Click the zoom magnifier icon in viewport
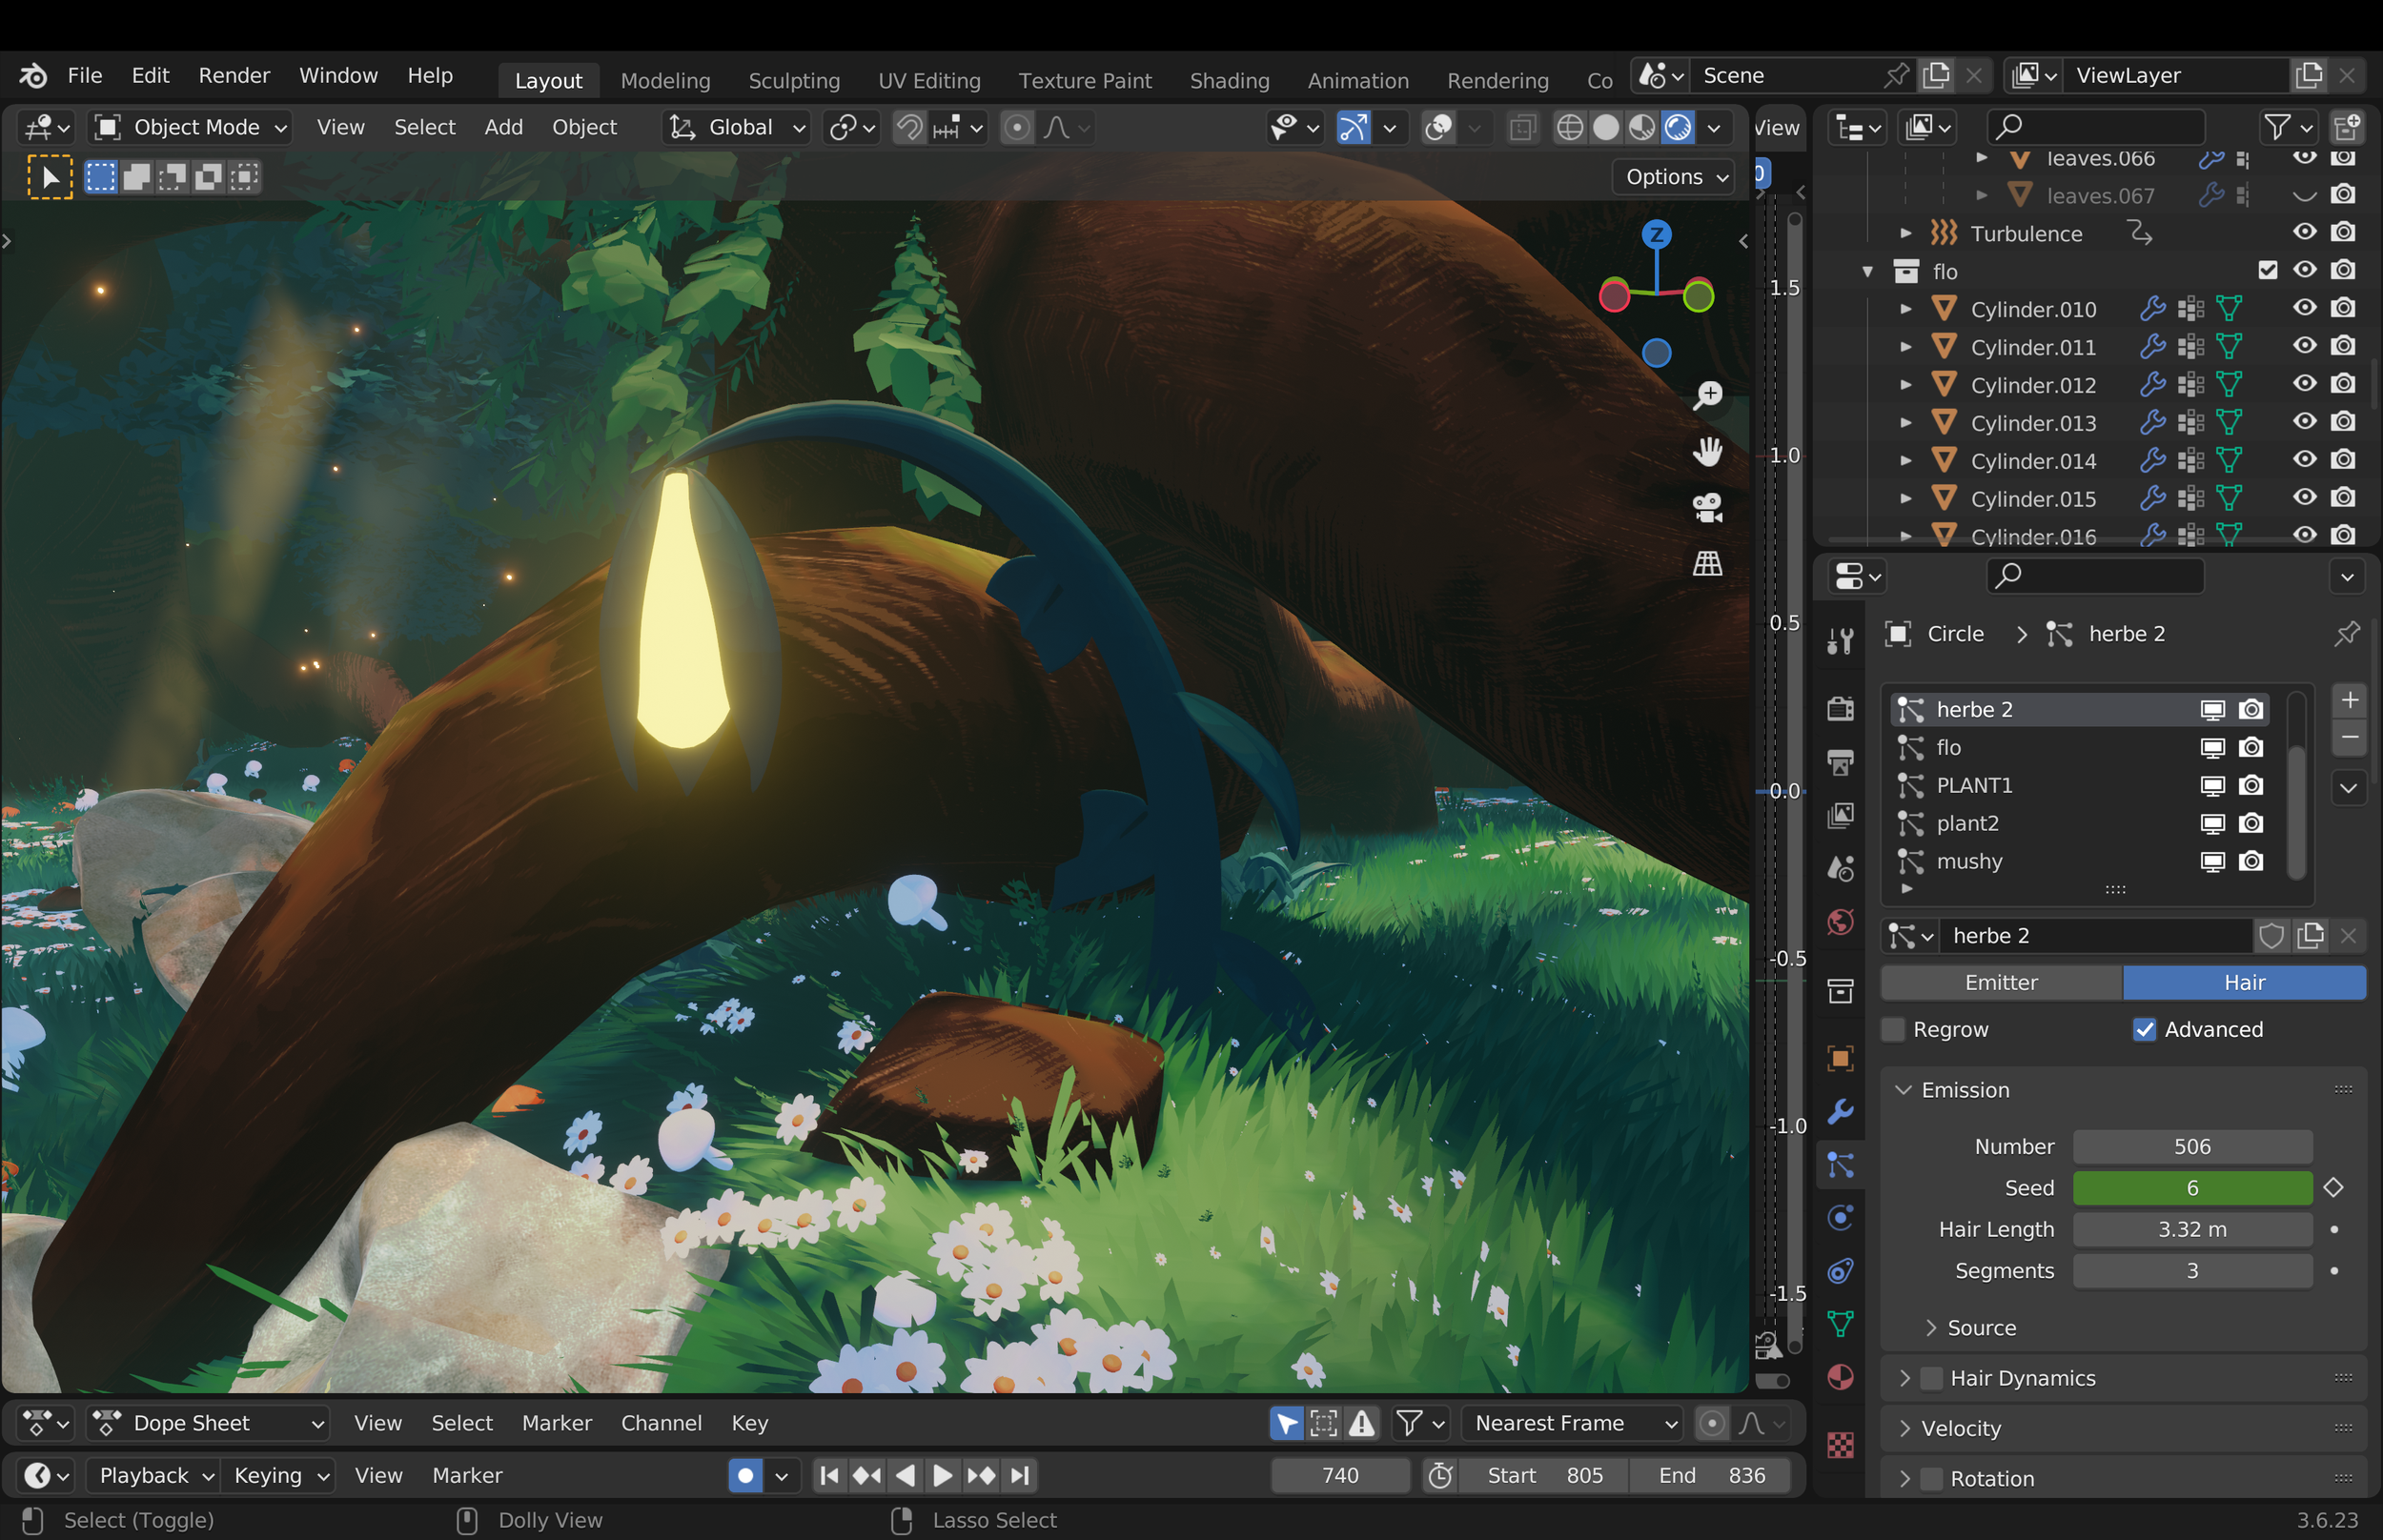2383x1540 pixels. tap(1707, 395)
